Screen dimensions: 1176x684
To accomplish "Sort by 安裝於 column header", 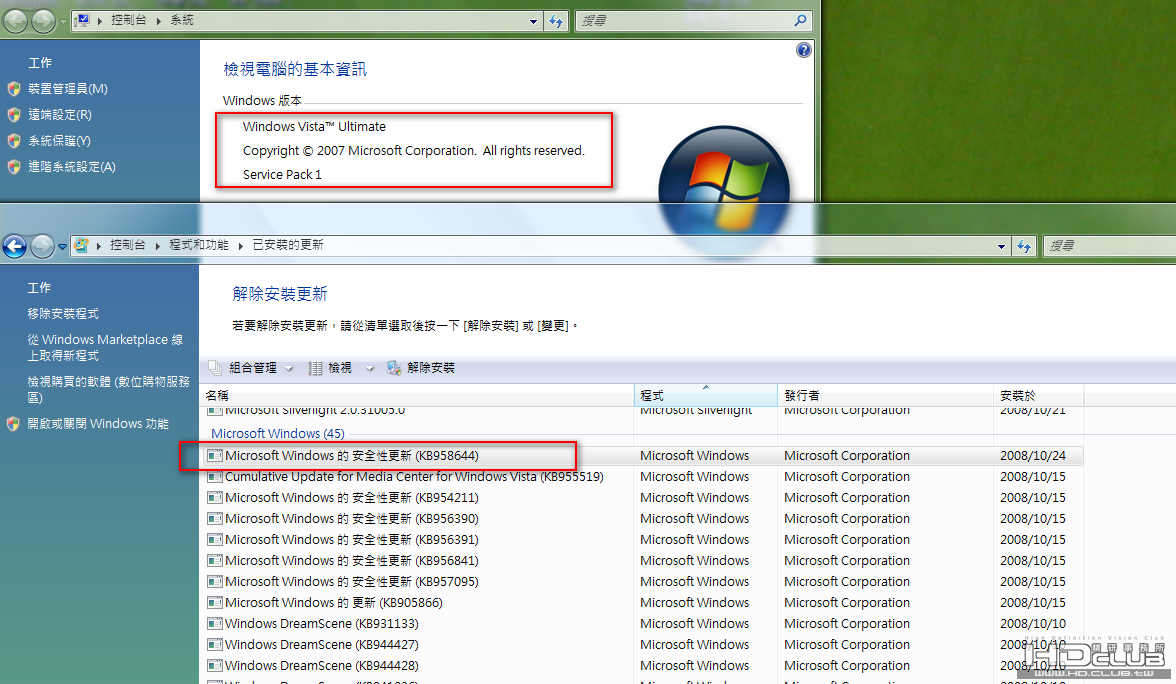I will (x=1039, y=395).
